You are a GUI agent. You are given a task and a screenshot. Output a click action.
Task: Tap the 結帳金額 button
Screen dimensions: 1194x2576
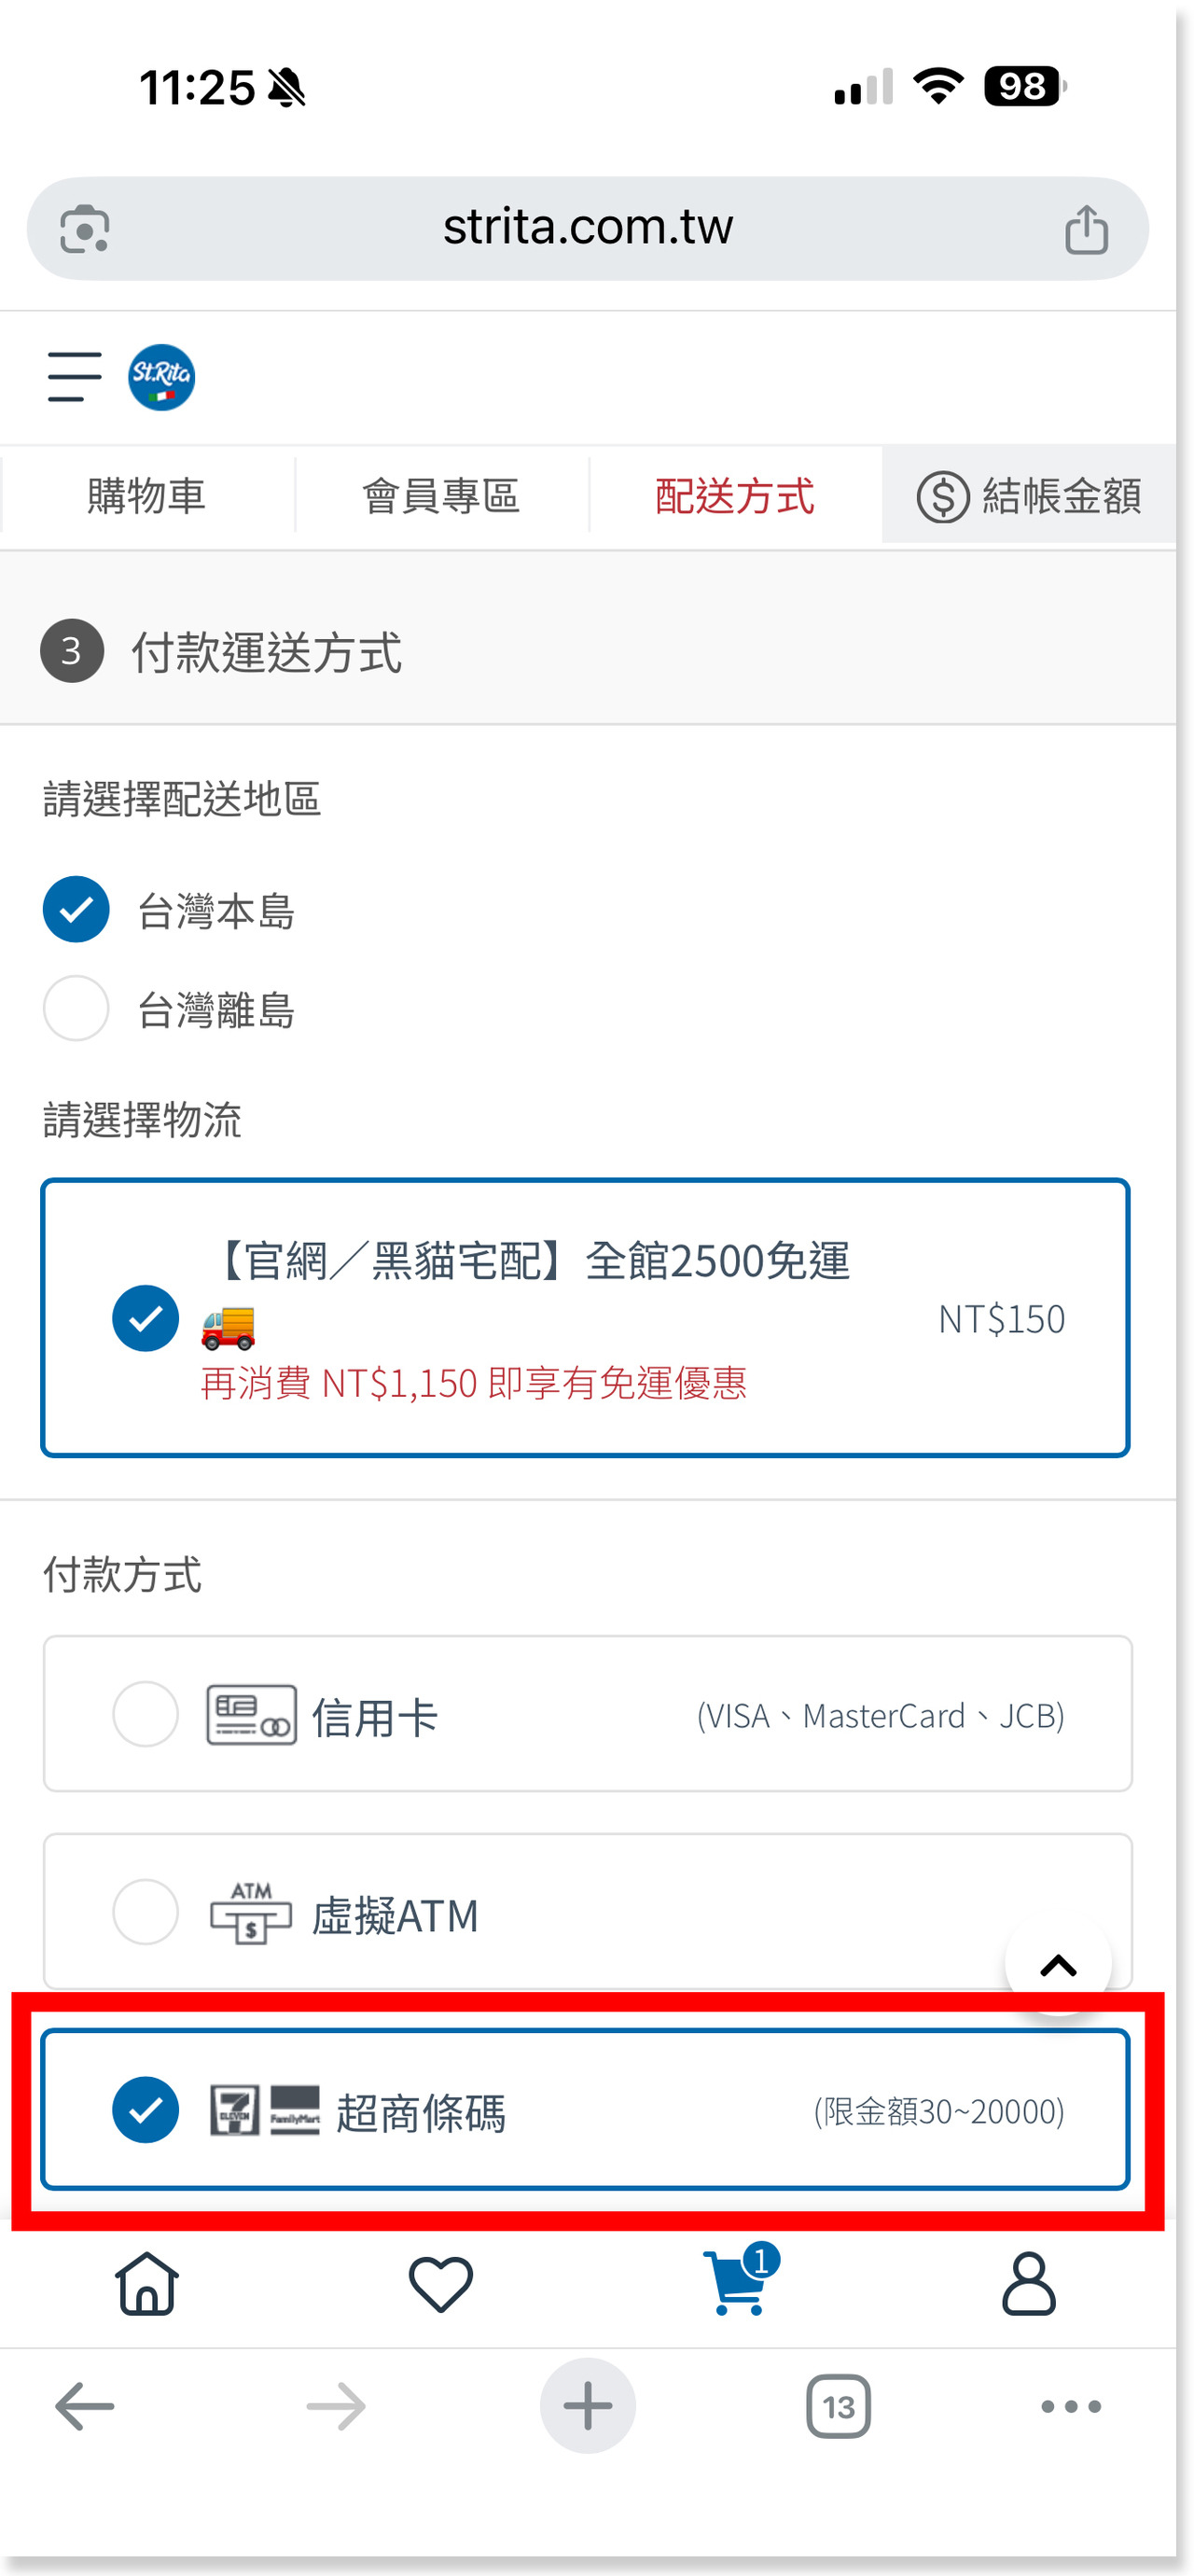(1028, 496)
